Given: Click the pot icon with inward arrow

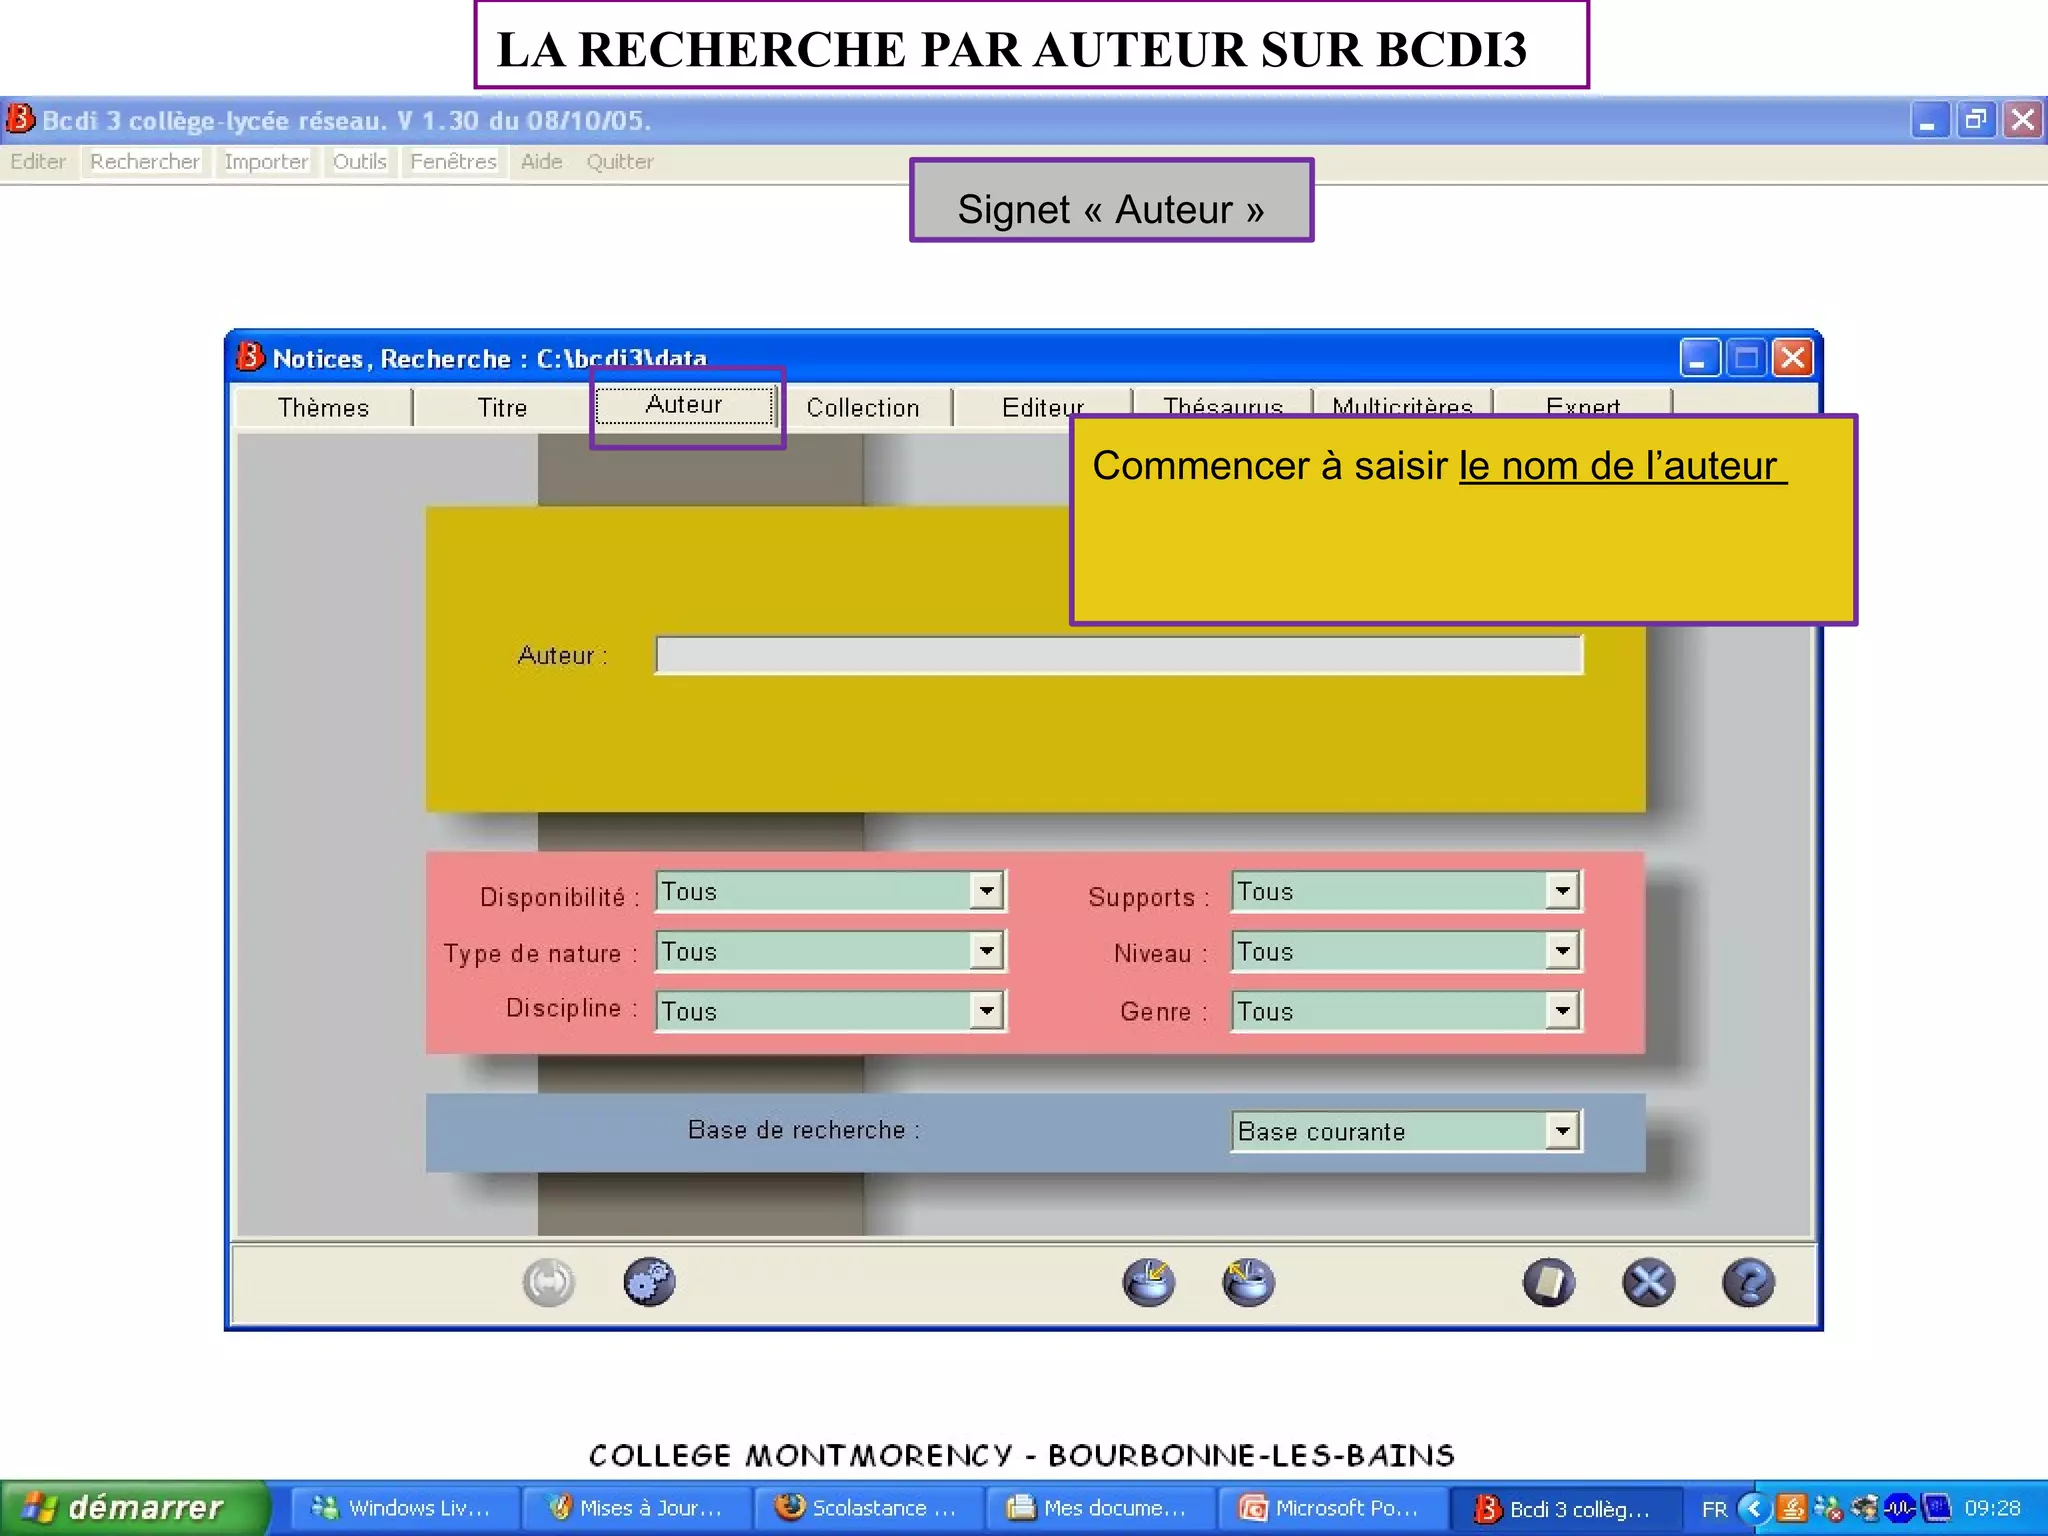Looking at the screenshot, I should pyautogui.click(x=1148, y=1282).
